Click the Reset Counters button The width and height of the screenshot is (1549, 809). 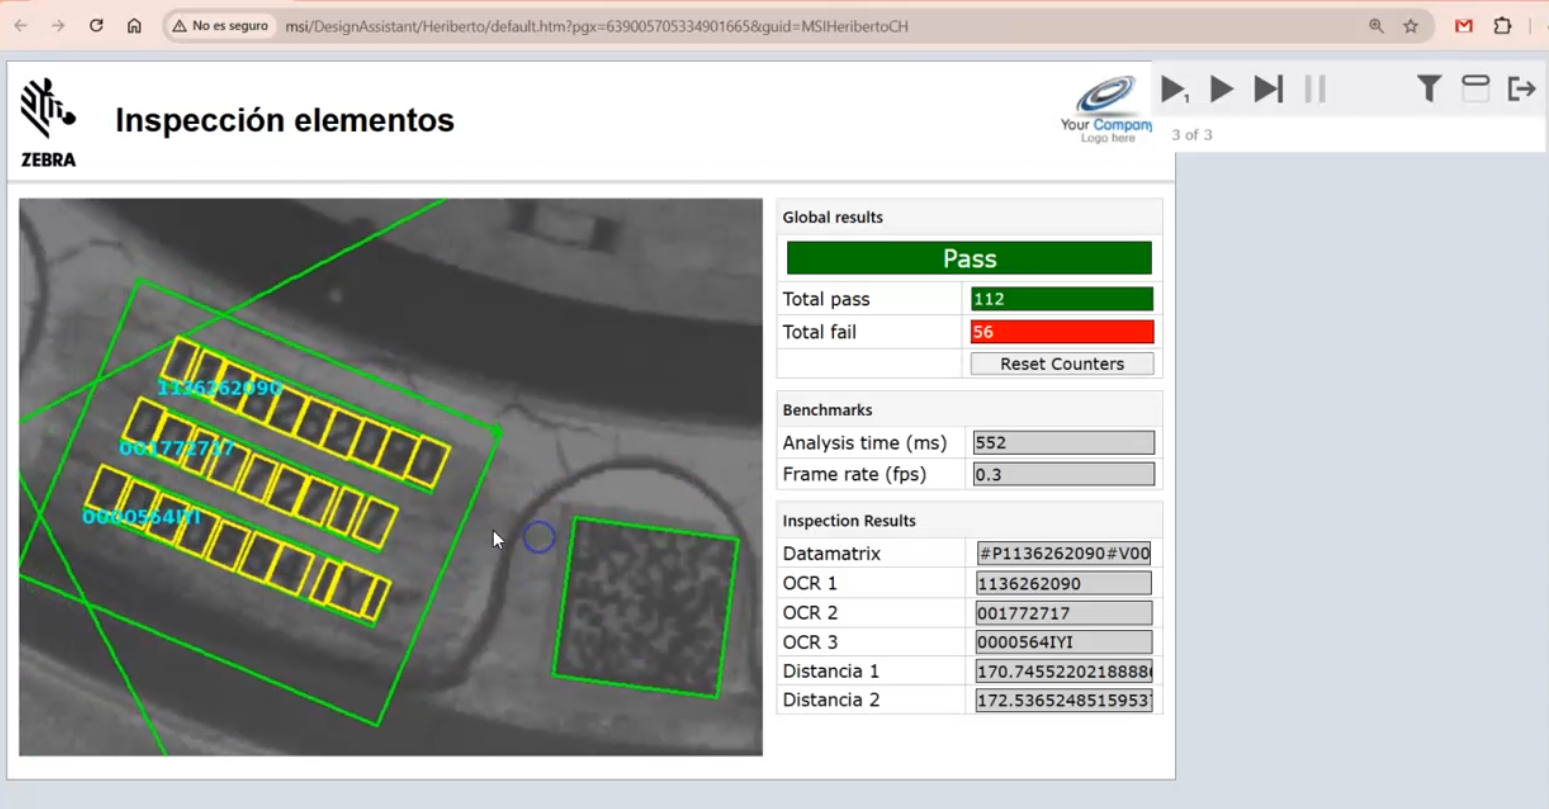(x=1061, y=364)
